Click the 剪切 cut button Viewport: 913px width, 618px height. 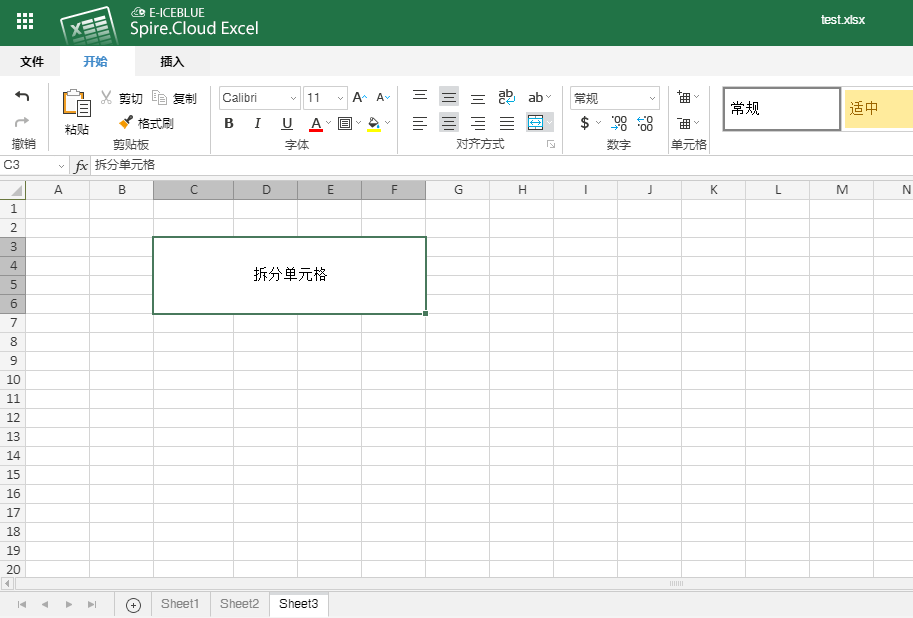[x=125, y=96]
